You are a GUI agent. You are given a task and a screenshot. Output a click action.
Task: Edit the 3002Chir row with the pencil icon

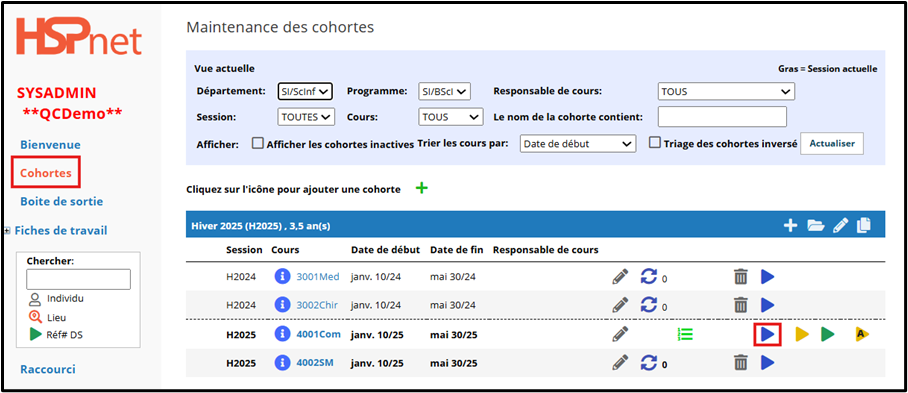[620, 304]
